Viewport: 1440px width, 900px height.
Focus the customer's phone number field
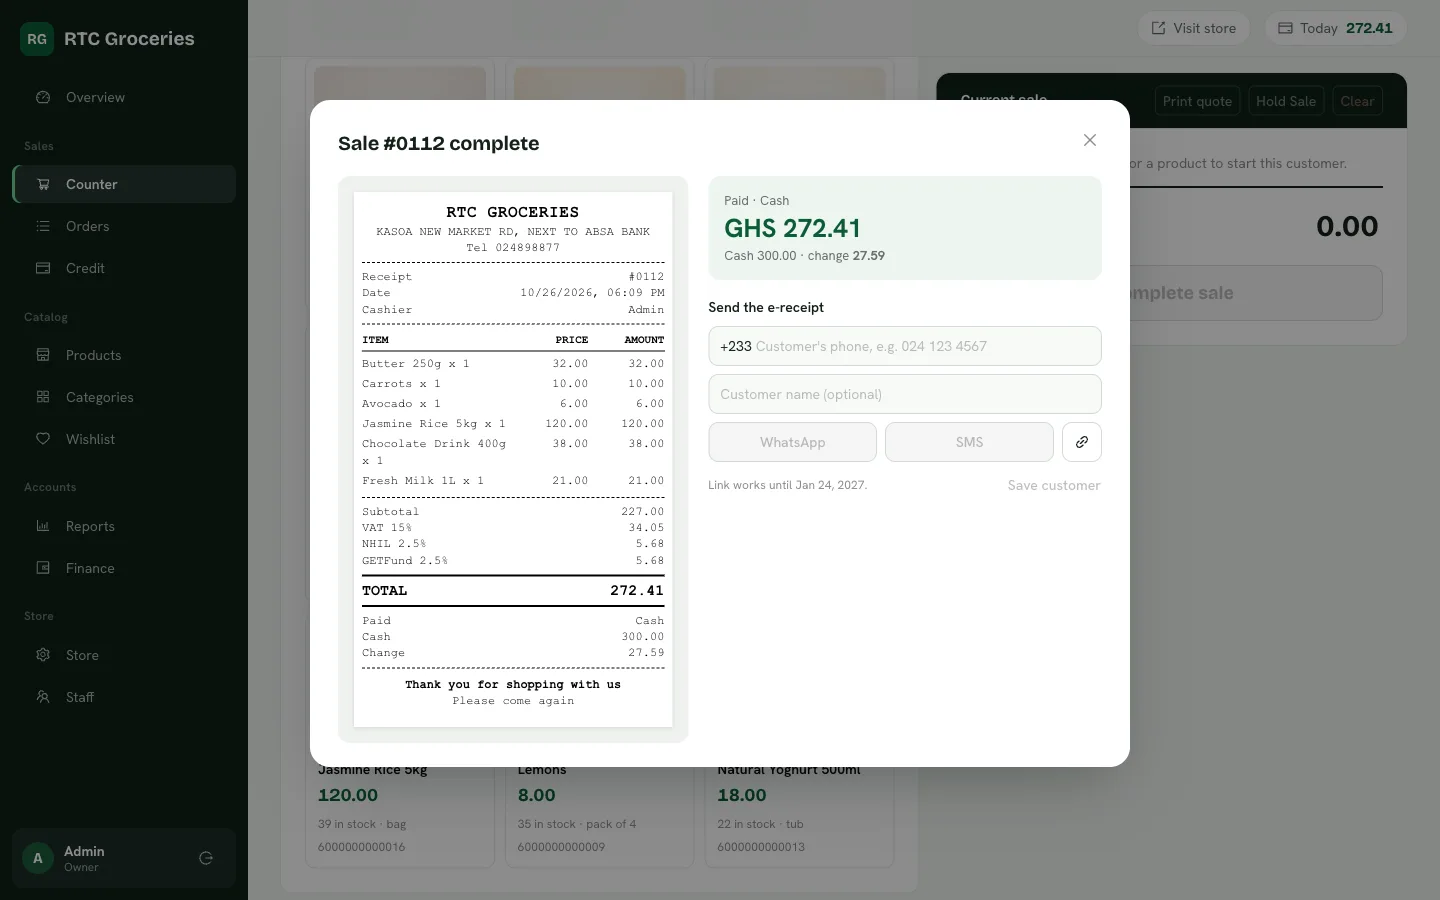[905, 346]
